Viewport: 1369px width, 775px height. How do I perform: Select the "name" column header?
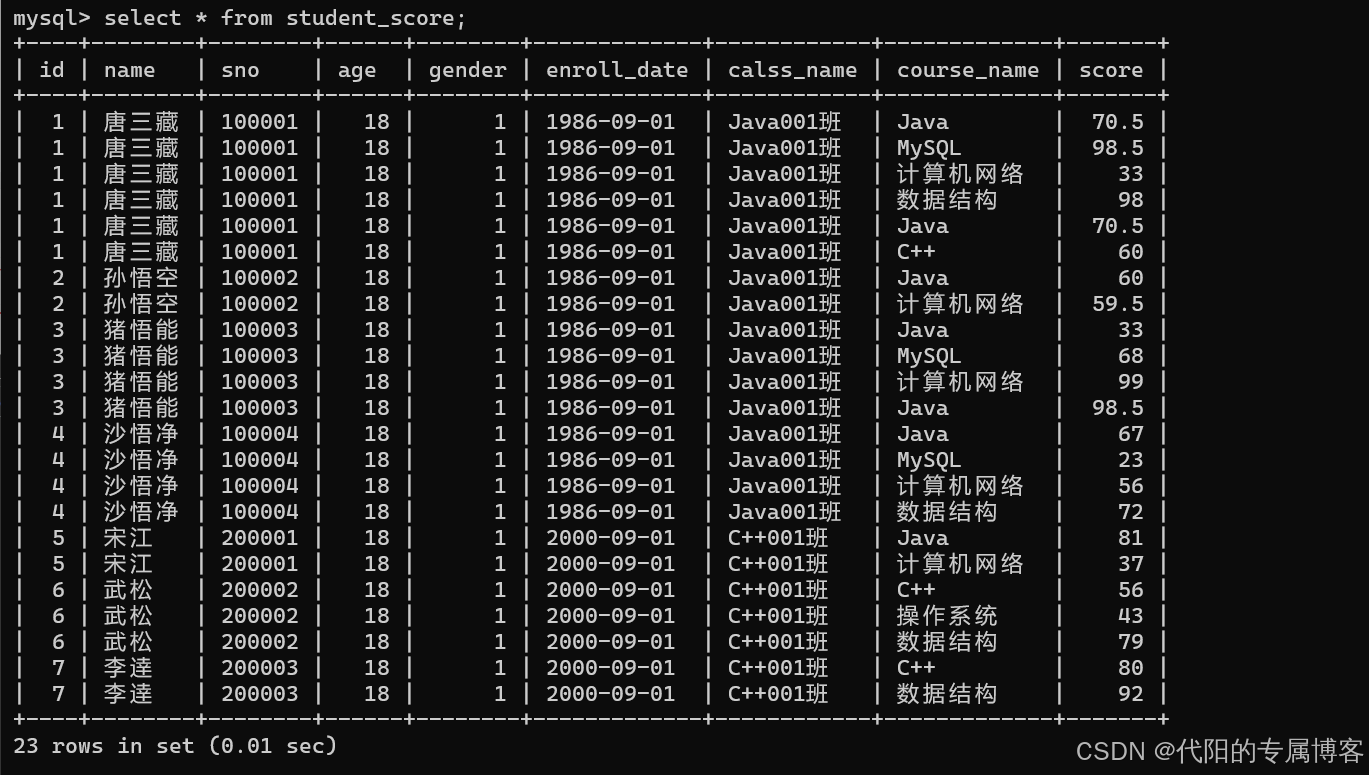(x=130, y=70)
